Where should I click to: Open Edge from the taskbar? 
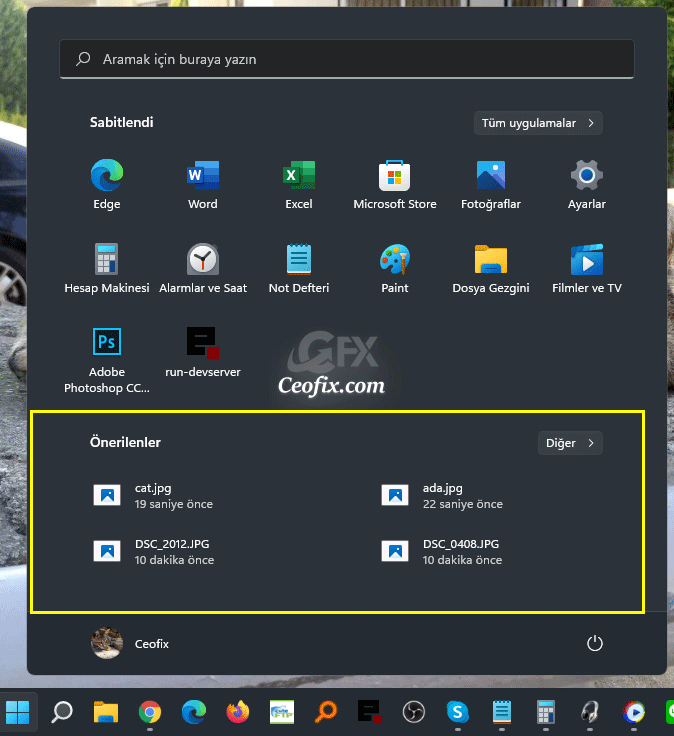(194, 712)
